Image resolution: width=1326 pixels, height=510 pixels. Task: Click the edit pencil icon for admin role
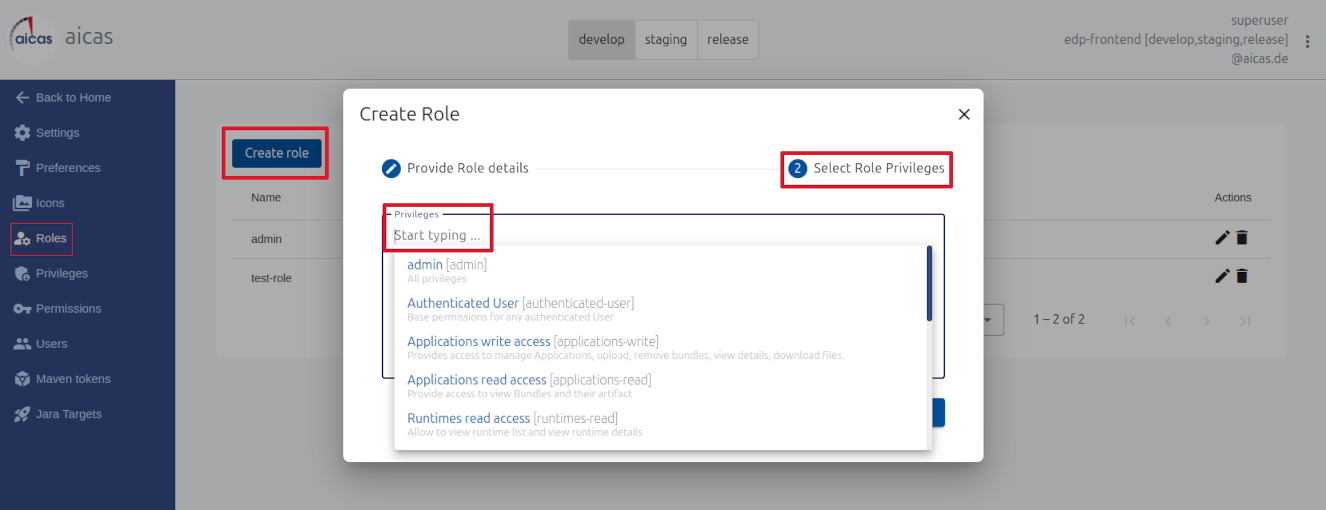click(x=1222, y=238)
